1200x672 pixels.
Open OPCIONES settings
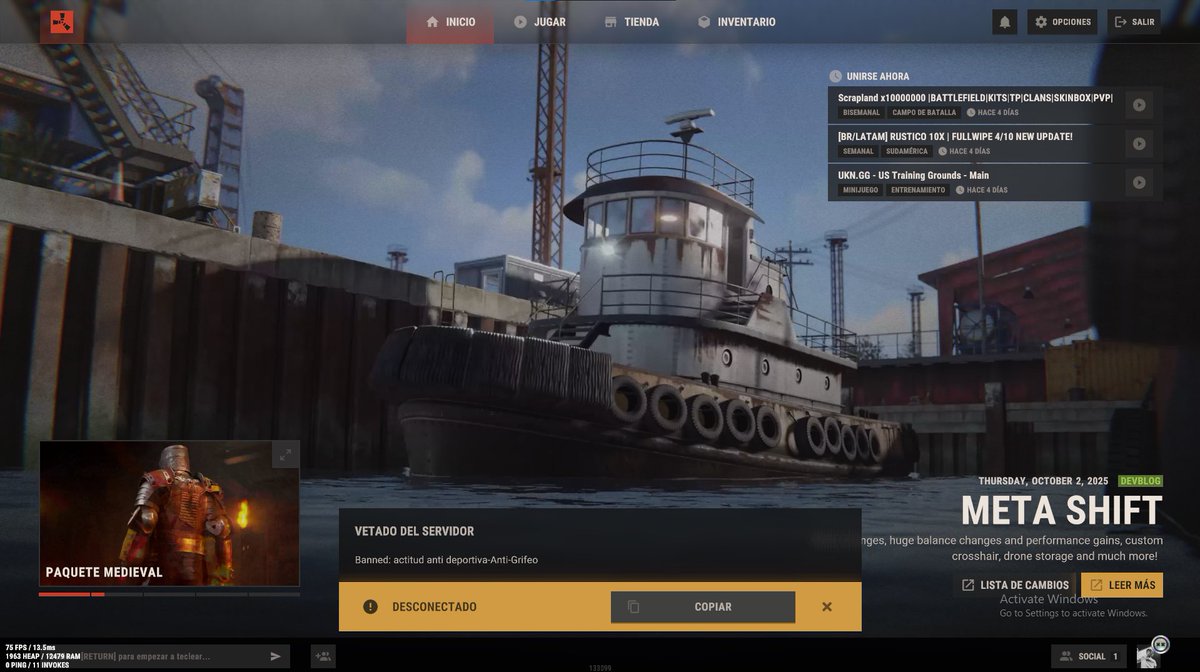[x=1062, y=22]
